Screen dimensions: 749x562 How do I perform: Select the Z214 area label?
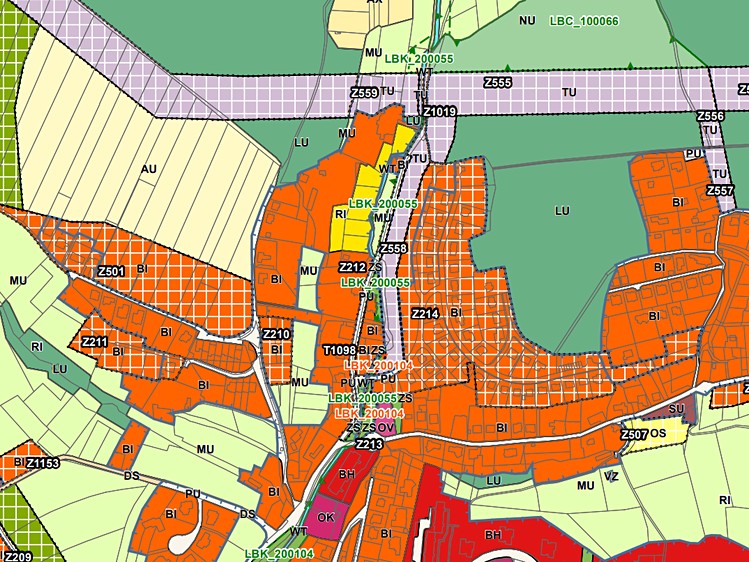[425, 314]
